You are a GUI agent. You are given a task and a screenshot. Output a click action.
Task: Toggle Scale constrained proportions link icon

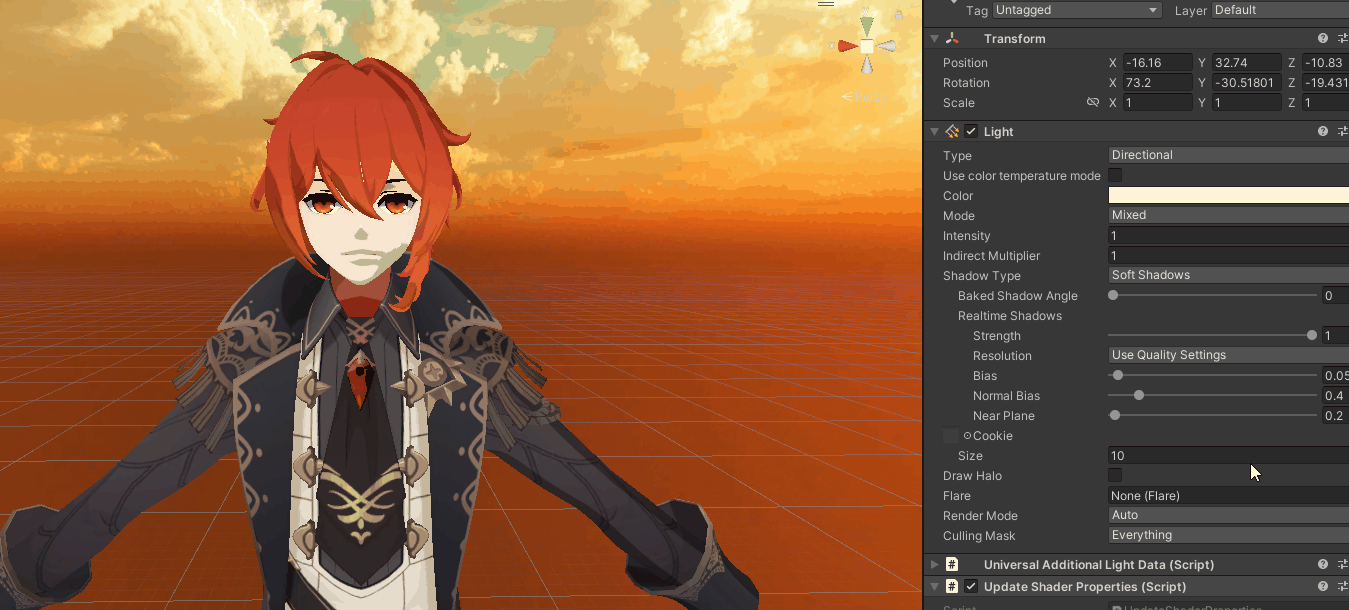click(1093, 102)
